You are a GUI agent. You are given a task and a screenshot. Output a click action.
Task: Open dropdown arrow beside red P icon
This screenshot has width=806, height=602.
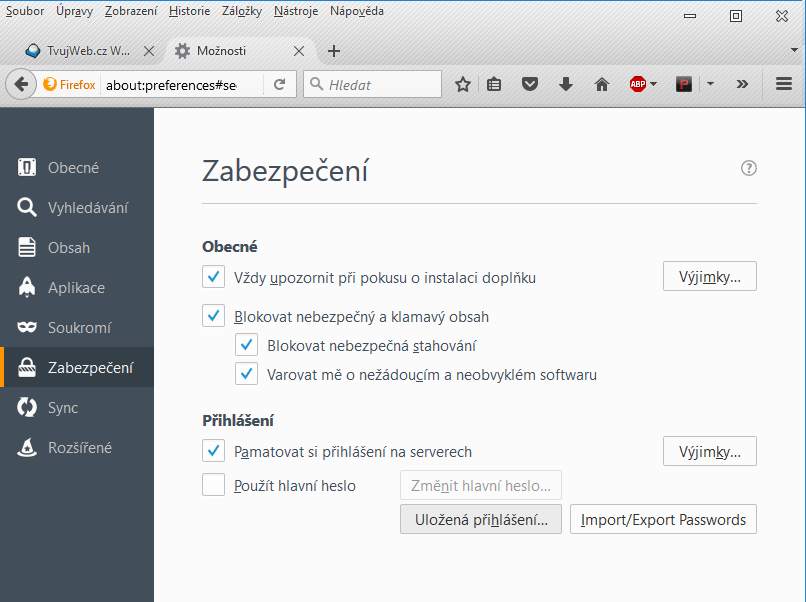pos(710,85)
